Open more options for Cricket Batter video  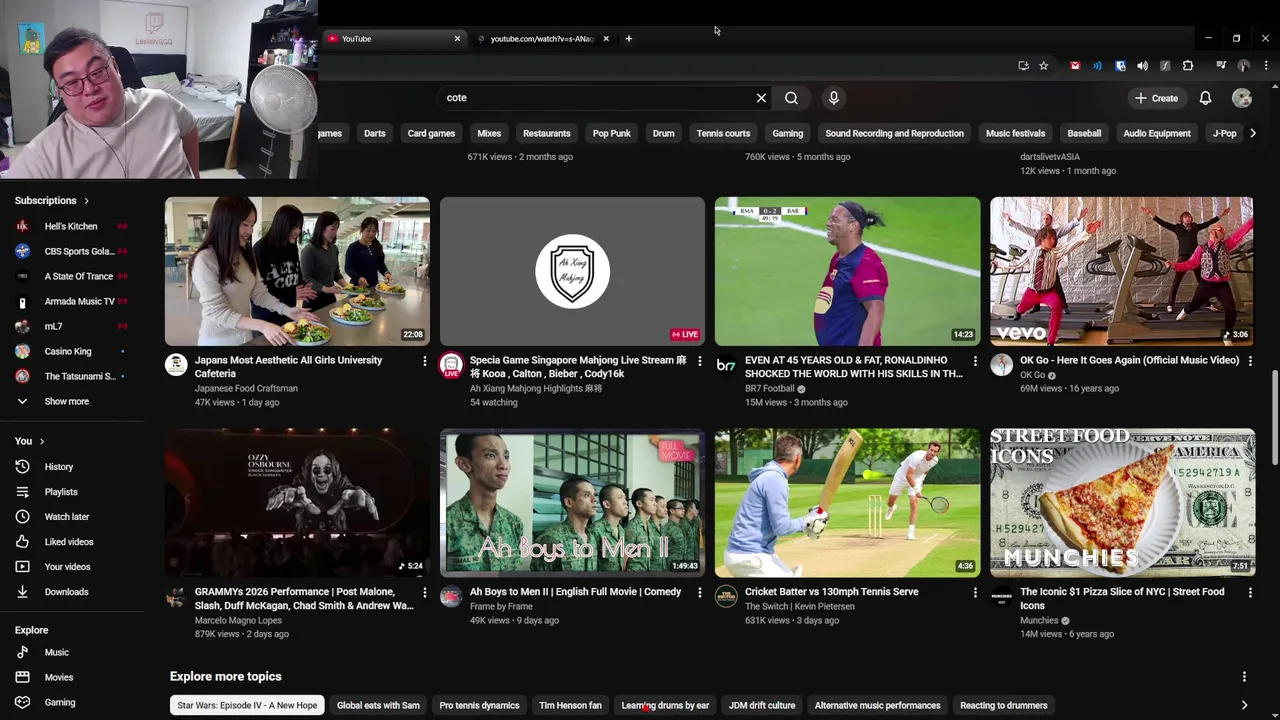pos(975,593)
